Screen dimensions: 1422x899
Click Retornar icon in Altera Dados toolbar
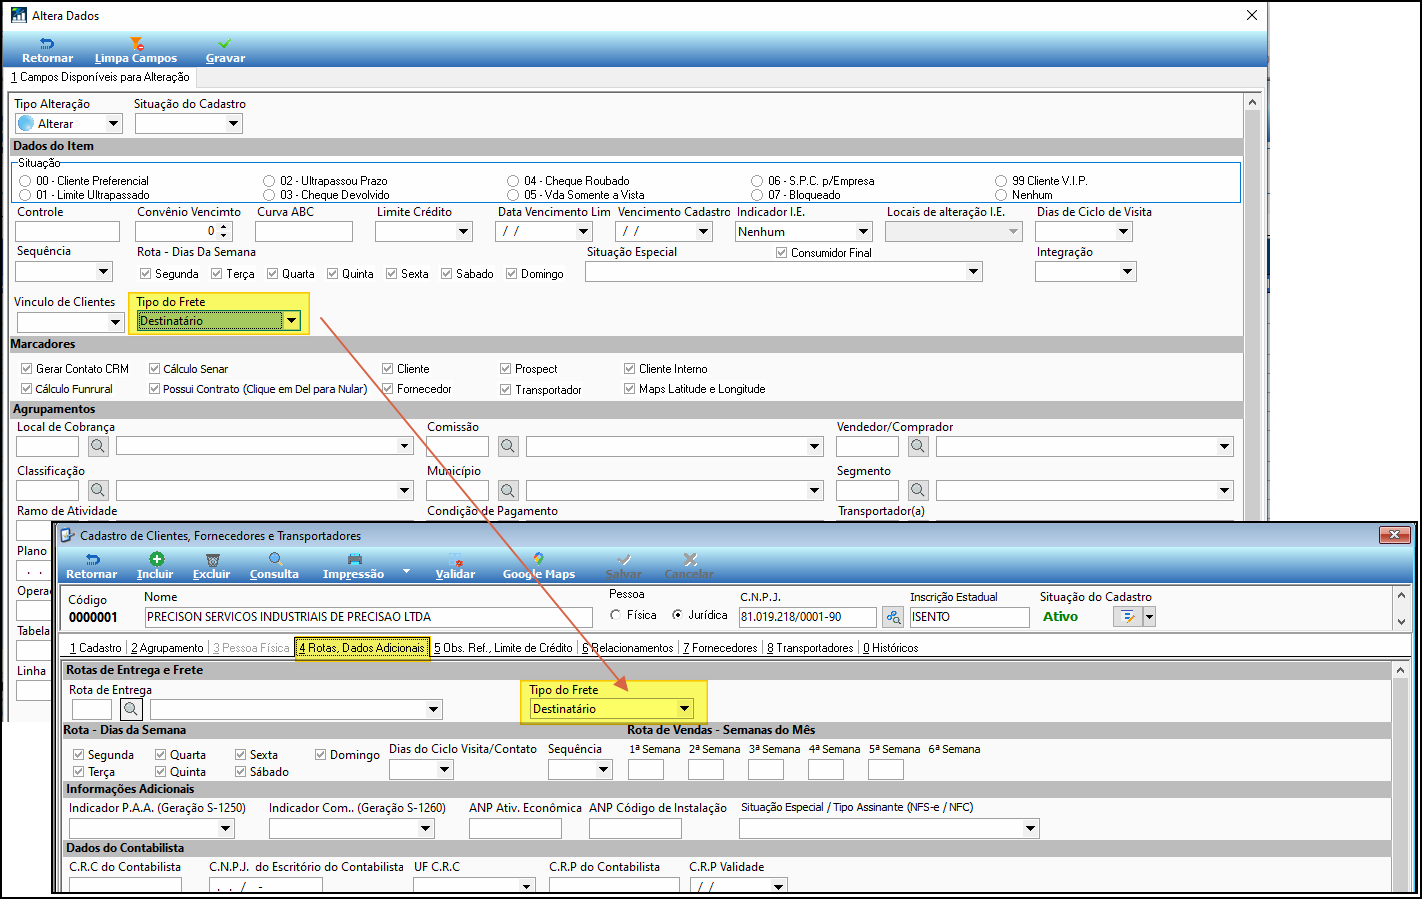[x=47, y=43]
